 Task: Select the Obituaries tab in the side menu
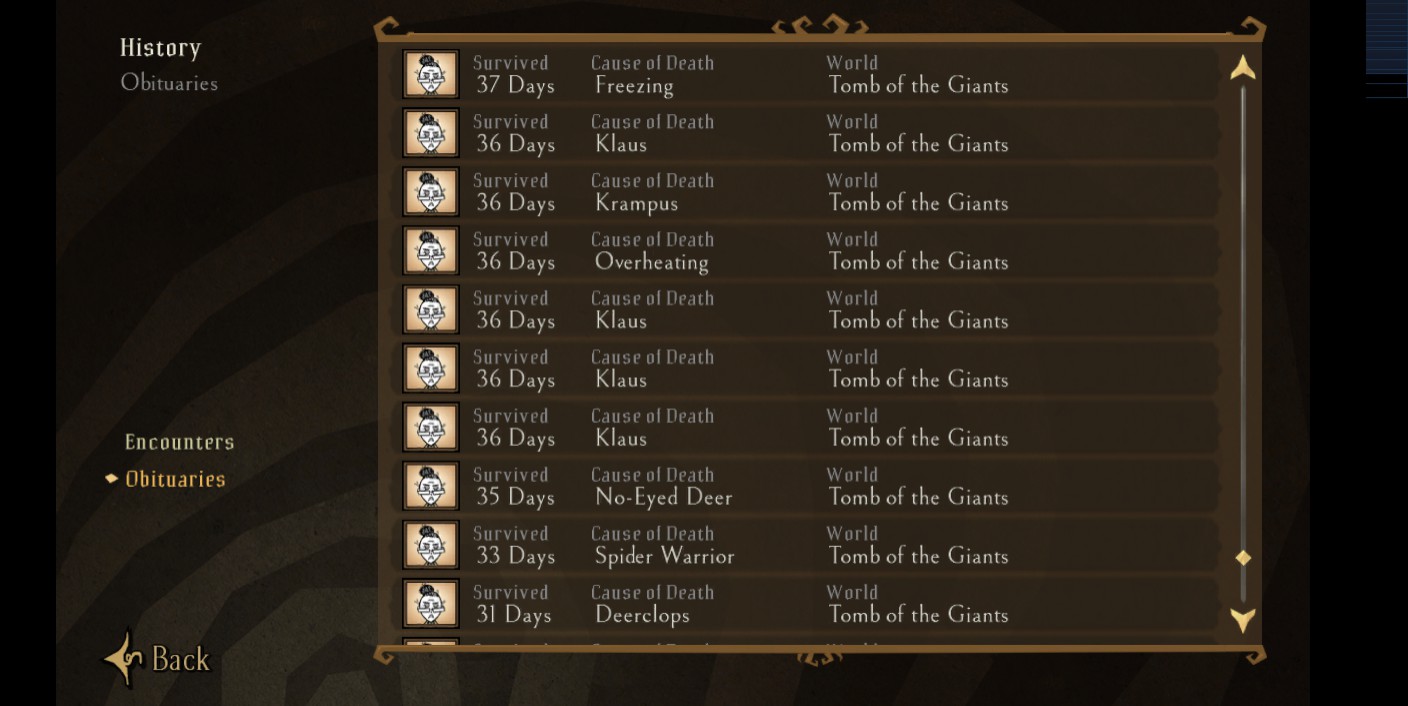pyautogui.click(x=175, y=479)
